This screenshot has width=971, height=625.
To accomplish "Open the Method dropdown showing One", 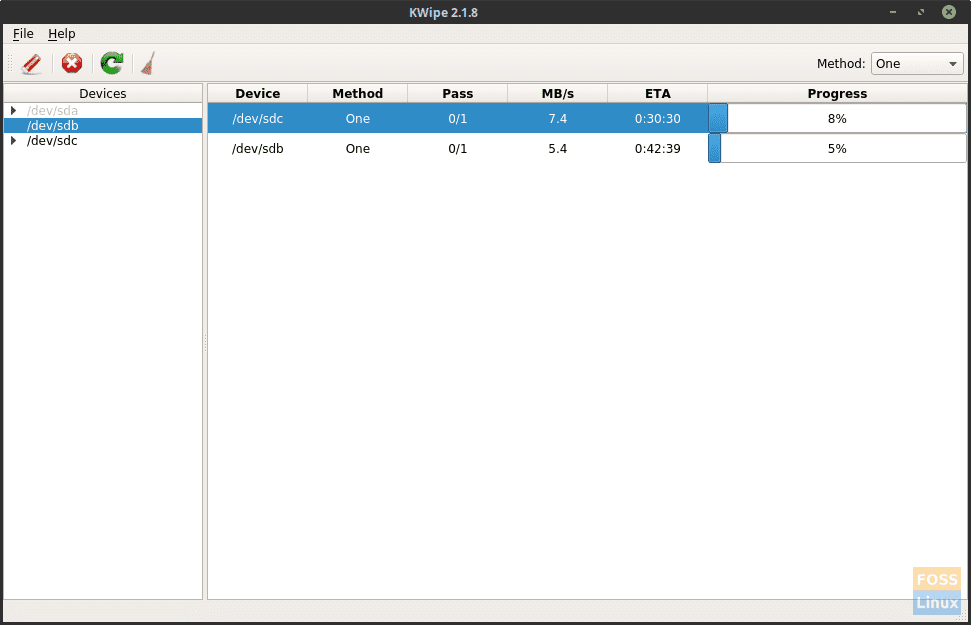I will [917, 63].
